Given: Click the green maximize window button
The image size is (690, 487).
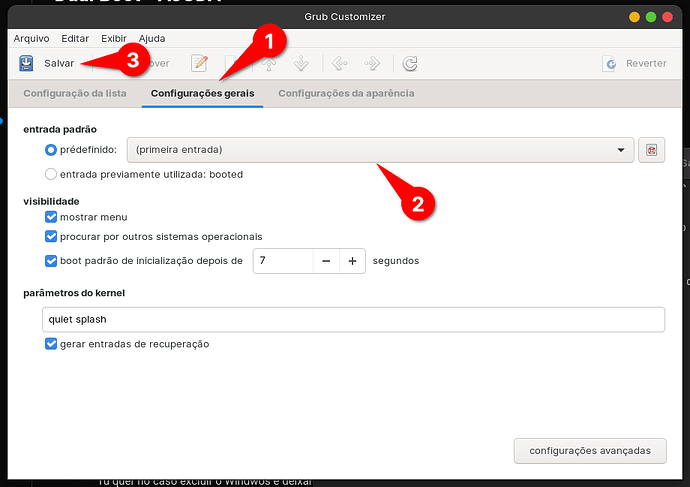Looking at the screenshot, I should (x=651, y=17).
